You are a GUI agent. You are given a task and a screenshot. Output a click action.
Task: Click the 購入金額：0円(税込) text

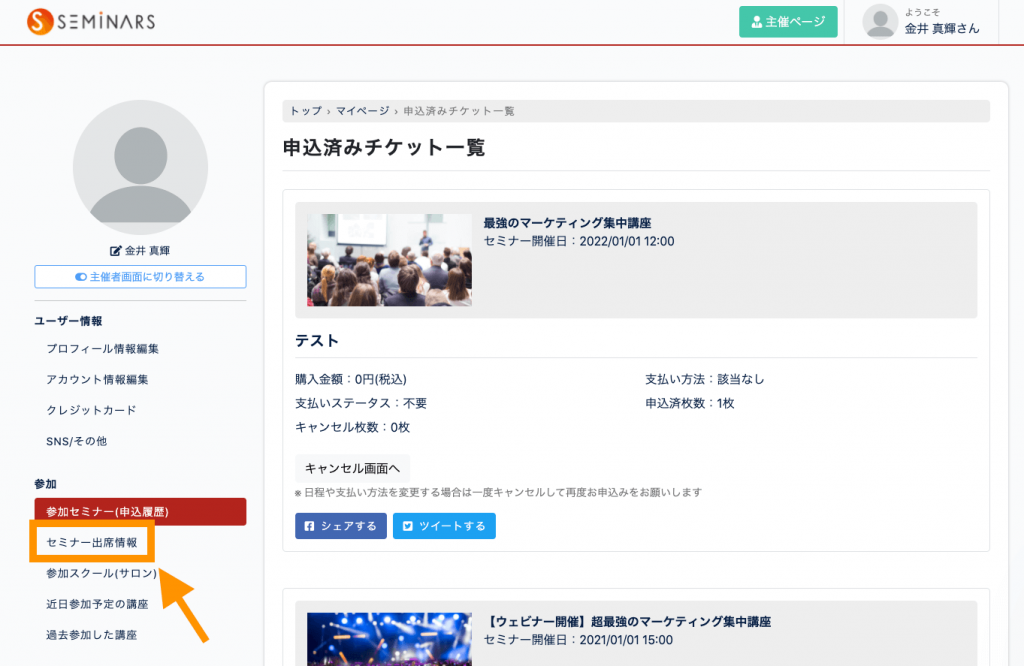[x=351, y=379]
